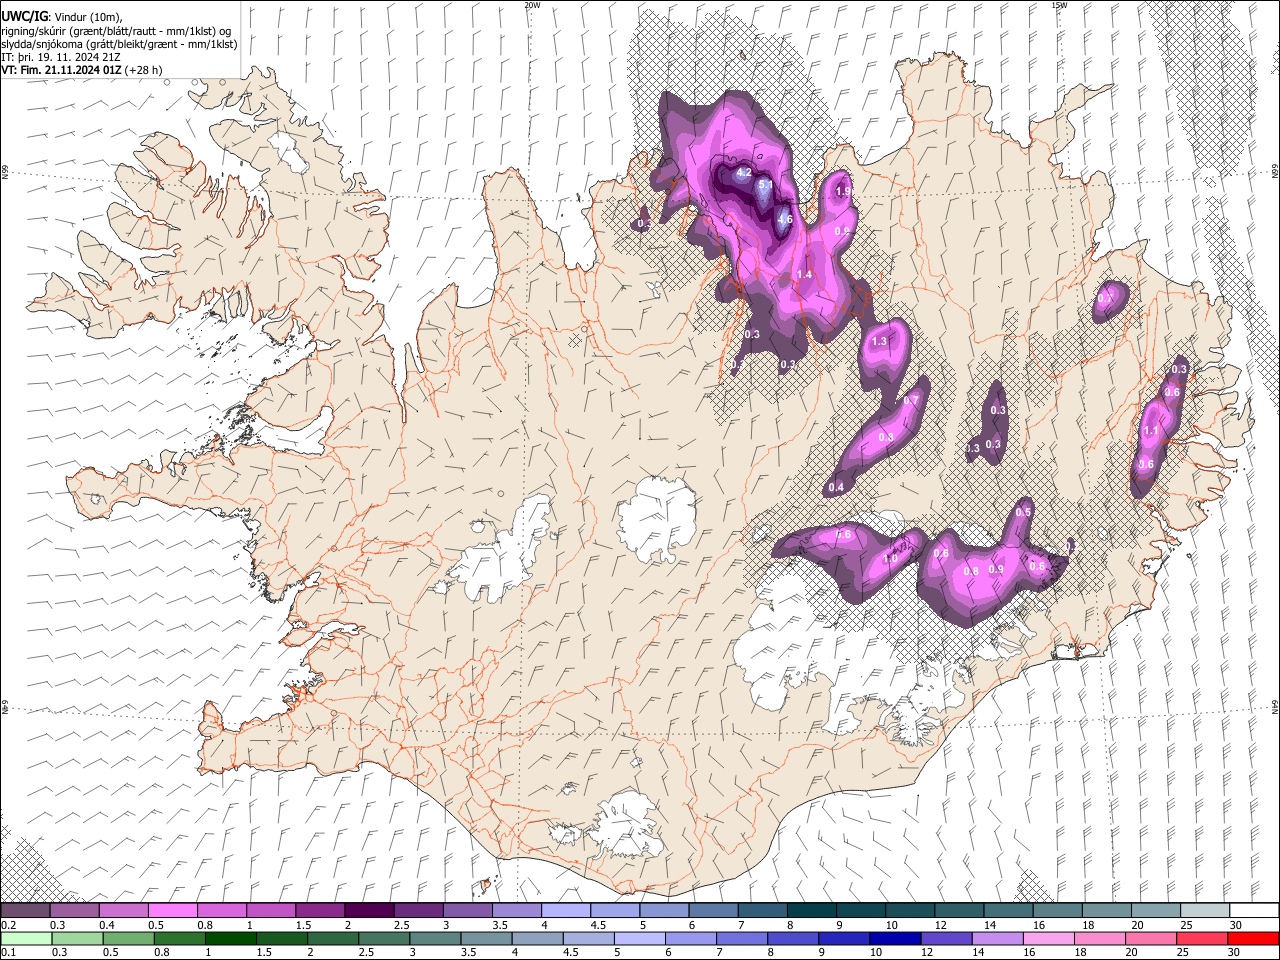Select the VT: Fim. 21.11.2024 01Z (+28 h) line

(82, 70)
